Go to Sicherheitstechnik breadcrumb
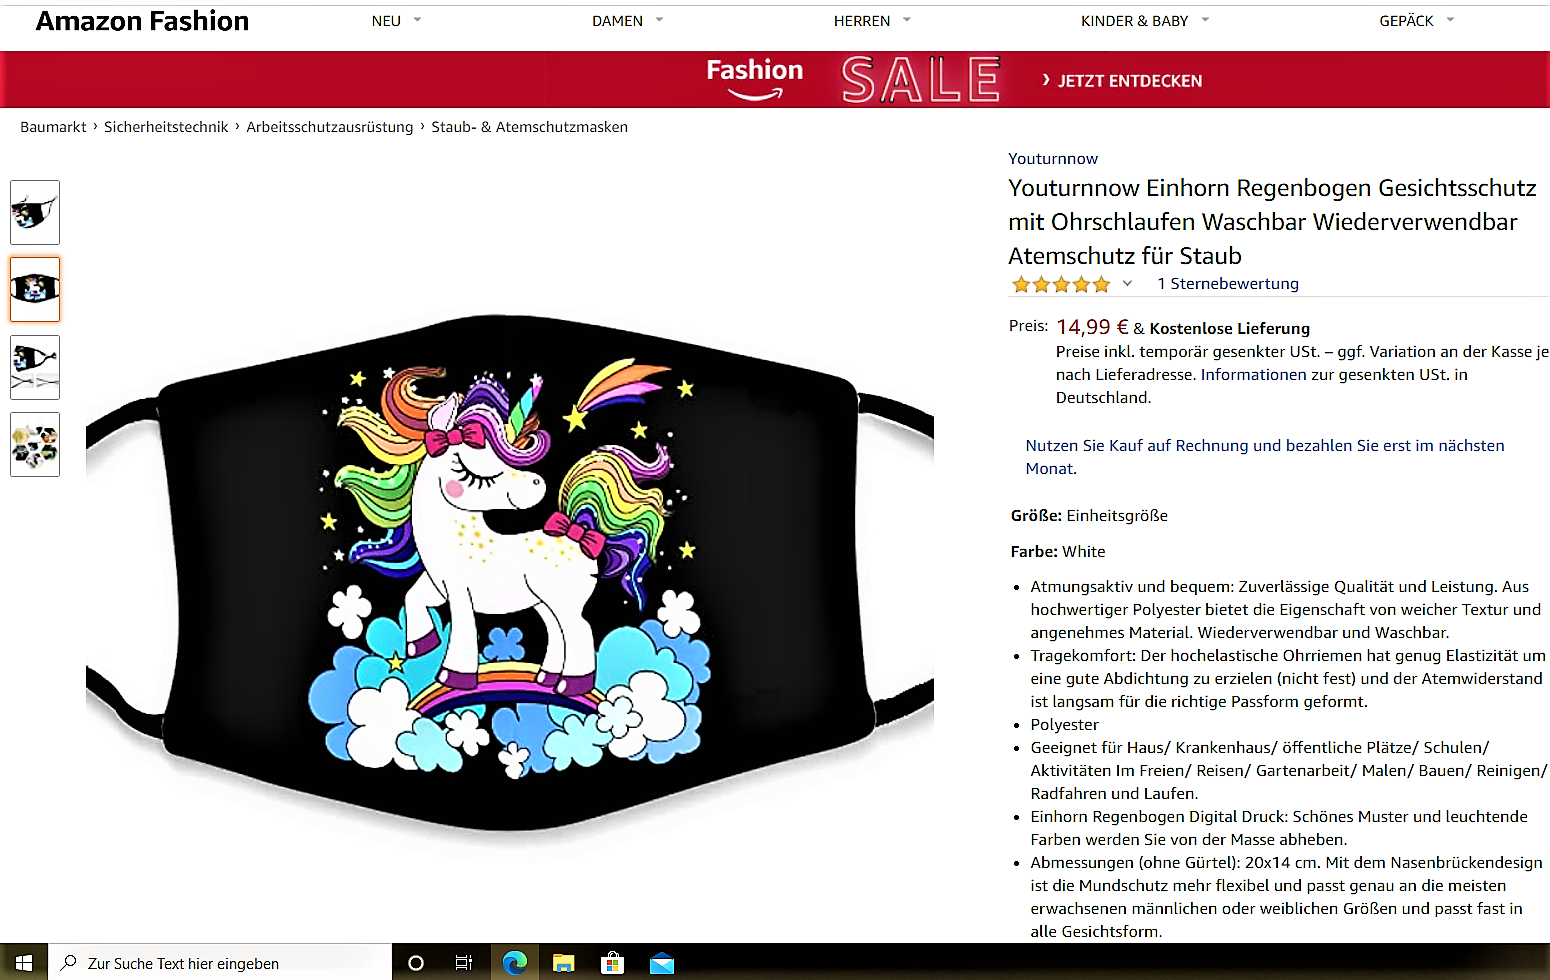This screenshot has width=1550, height=980. click(x=166, y=127)
